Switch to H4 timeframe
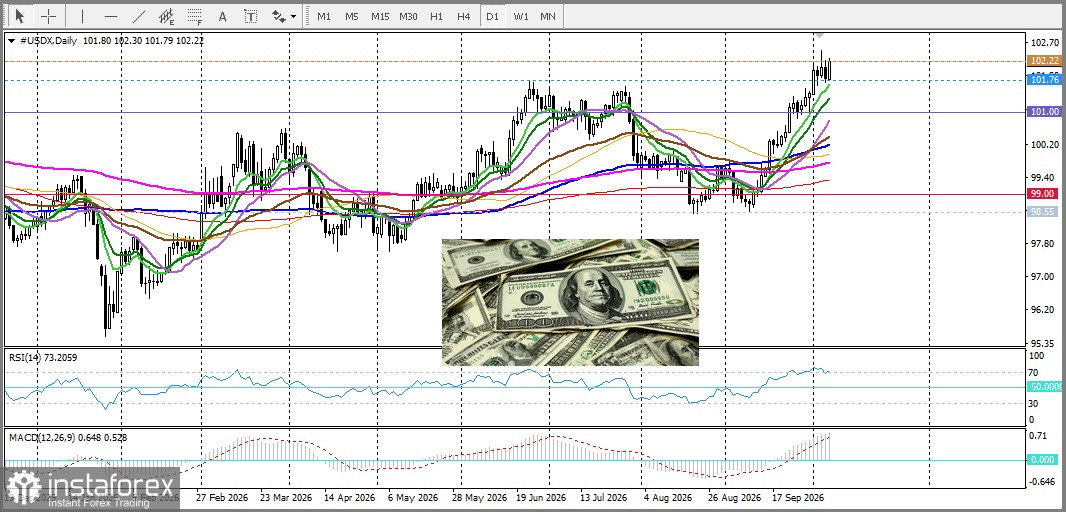Screen dimensions: 1066x512 coord(464,16)
